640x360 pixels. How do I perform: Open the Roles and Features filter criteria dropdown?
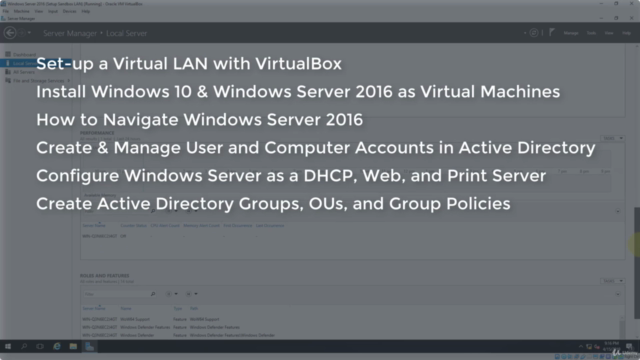click(x=172, y=294)
